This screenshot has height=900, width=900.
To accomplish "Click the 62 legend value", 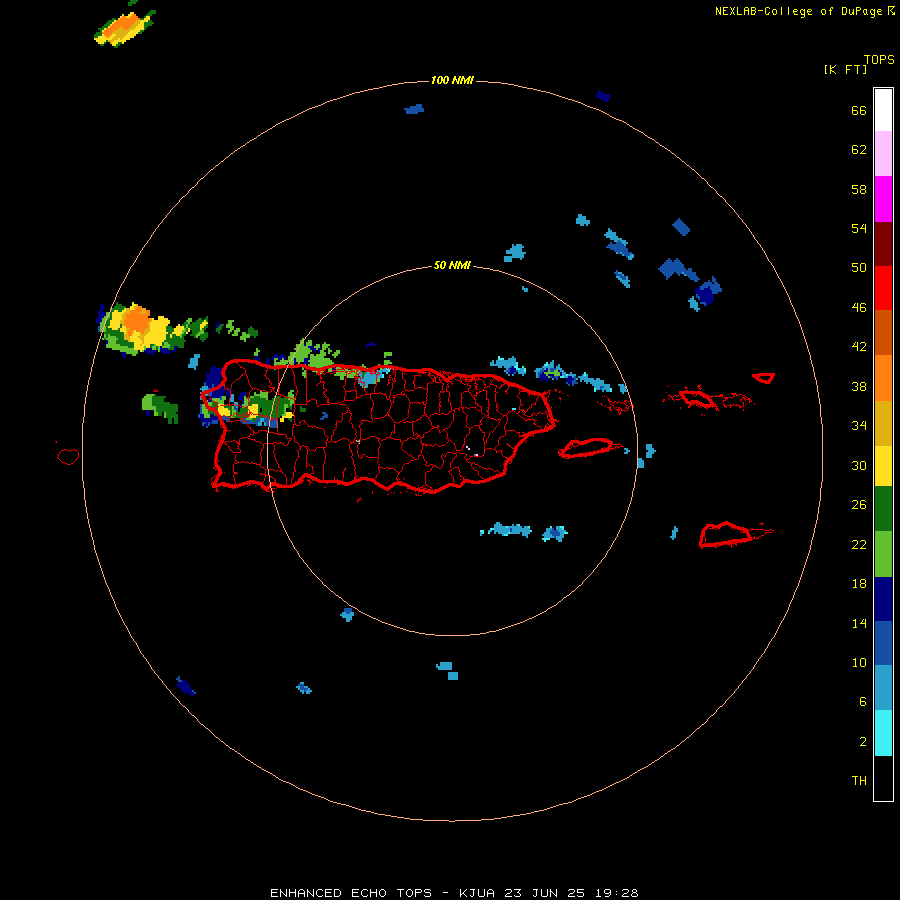I will click(859, 150).
